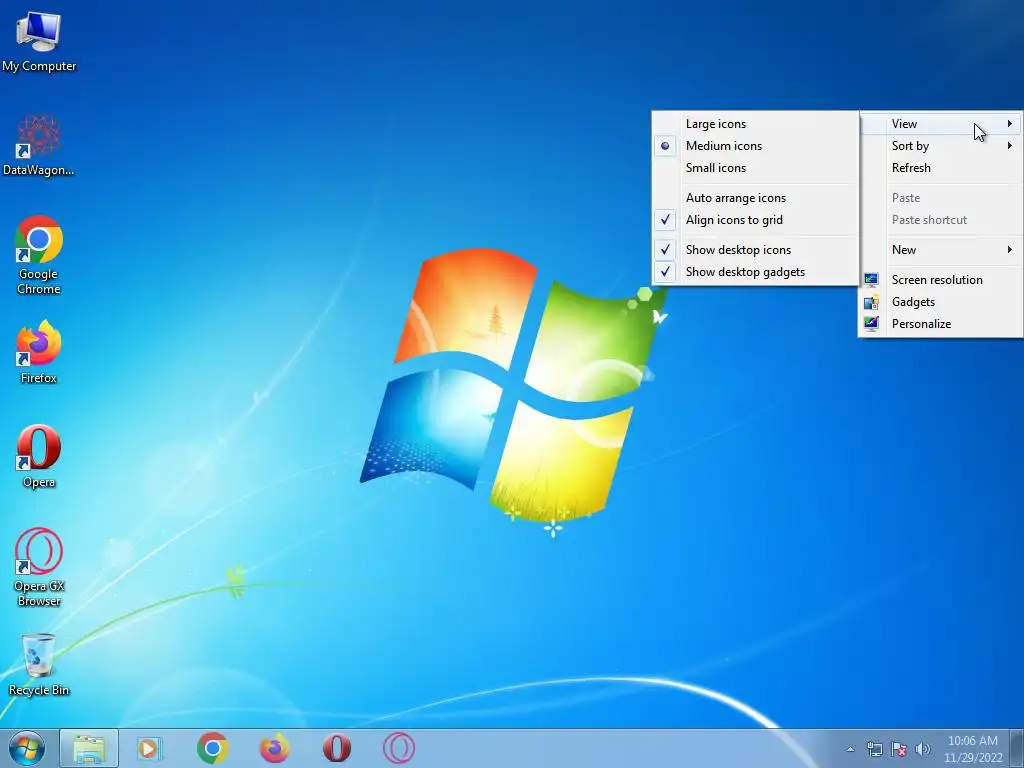This screenshot has width=1024, height=768.
Task: Toggle Show desktop gadgets
Action: [x=755, y=272]
